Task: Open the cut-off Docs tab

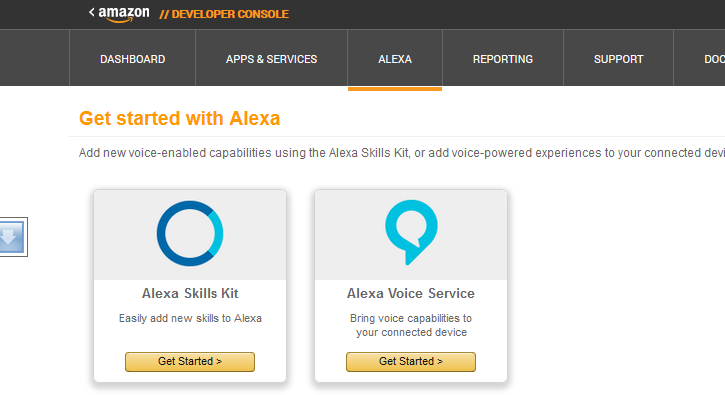Action: point(700,59)
